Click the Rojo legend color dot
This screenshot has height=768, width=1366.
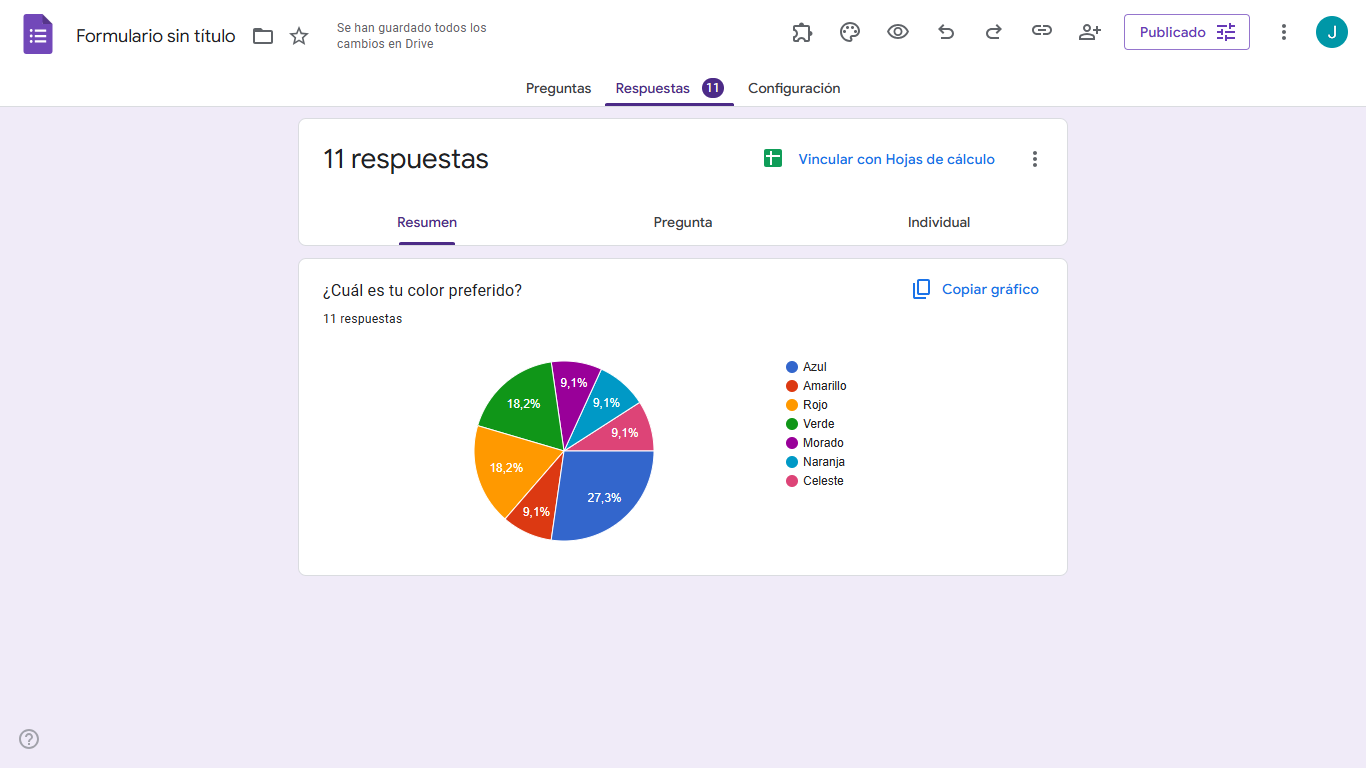pyautogui.click(x=792, y=405)
